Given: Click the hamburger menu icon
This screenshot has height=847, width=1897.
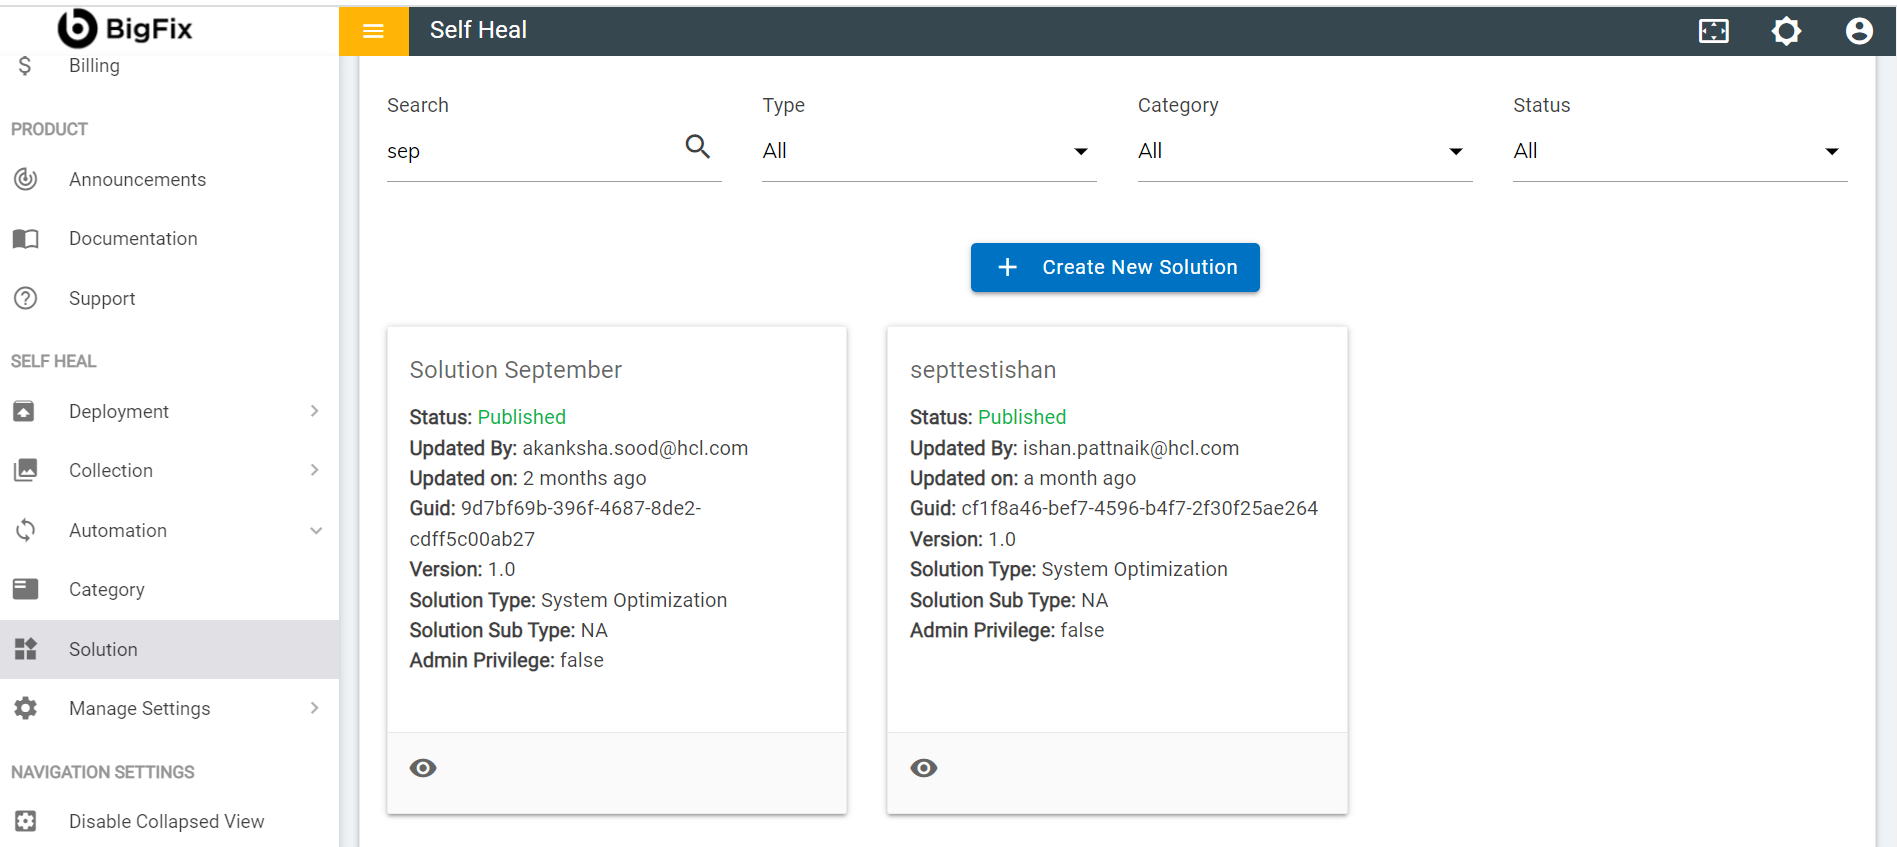Looking at the screenshot, I should pos(373,31).
